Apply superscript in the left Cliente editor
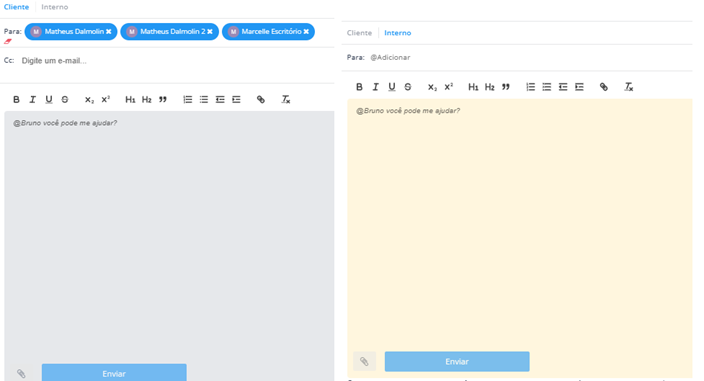The image size is (704, 381). pos(106,100)
